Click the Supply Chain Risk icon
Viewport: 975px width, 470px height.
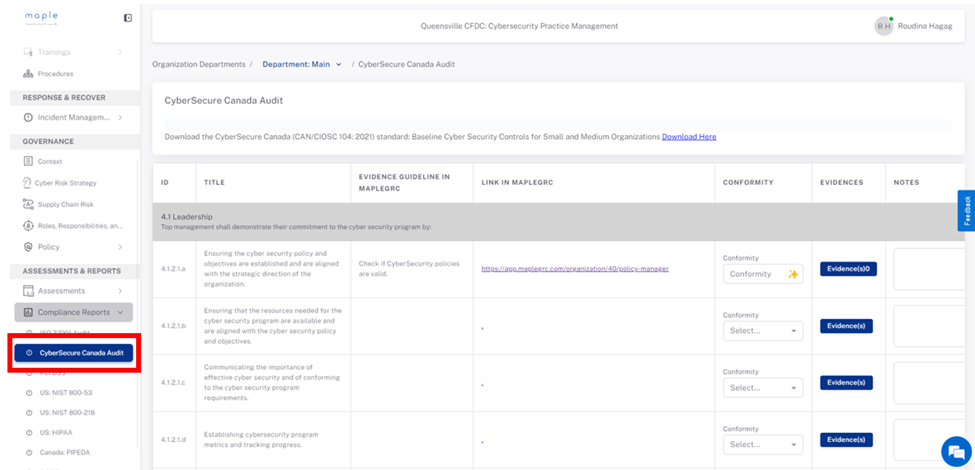click(27, 205)
